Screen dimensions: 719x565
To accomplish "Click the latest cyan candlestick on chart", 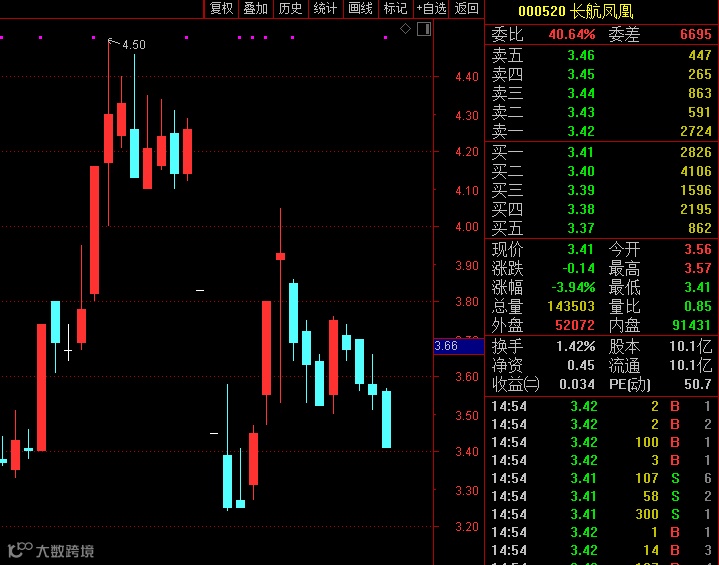I will [387, 419].
